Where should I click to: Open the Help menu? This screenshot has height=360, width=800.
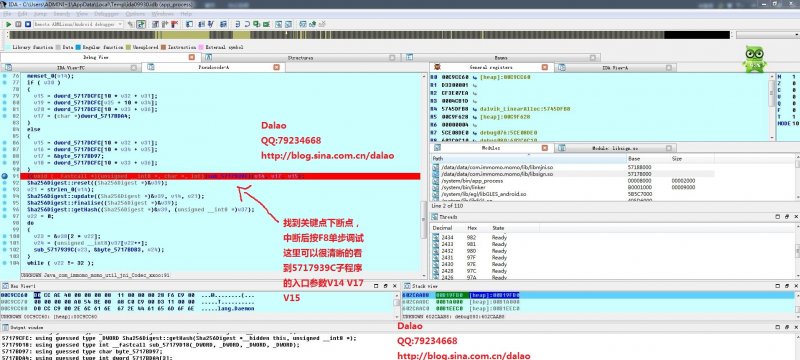[x=186, y=14]
